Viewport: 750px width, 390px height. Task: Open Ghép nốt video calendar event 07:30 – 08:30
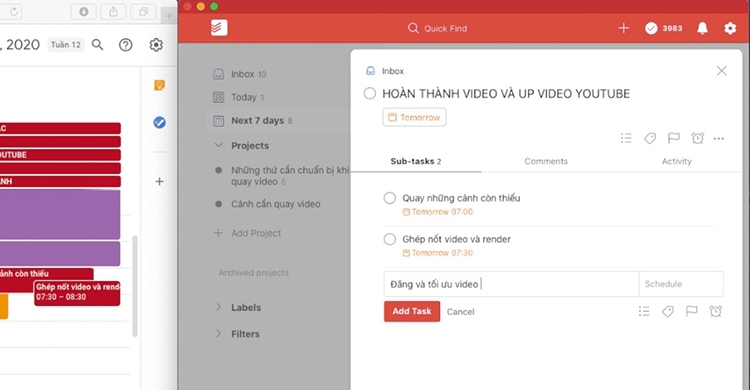pos(77,292)
